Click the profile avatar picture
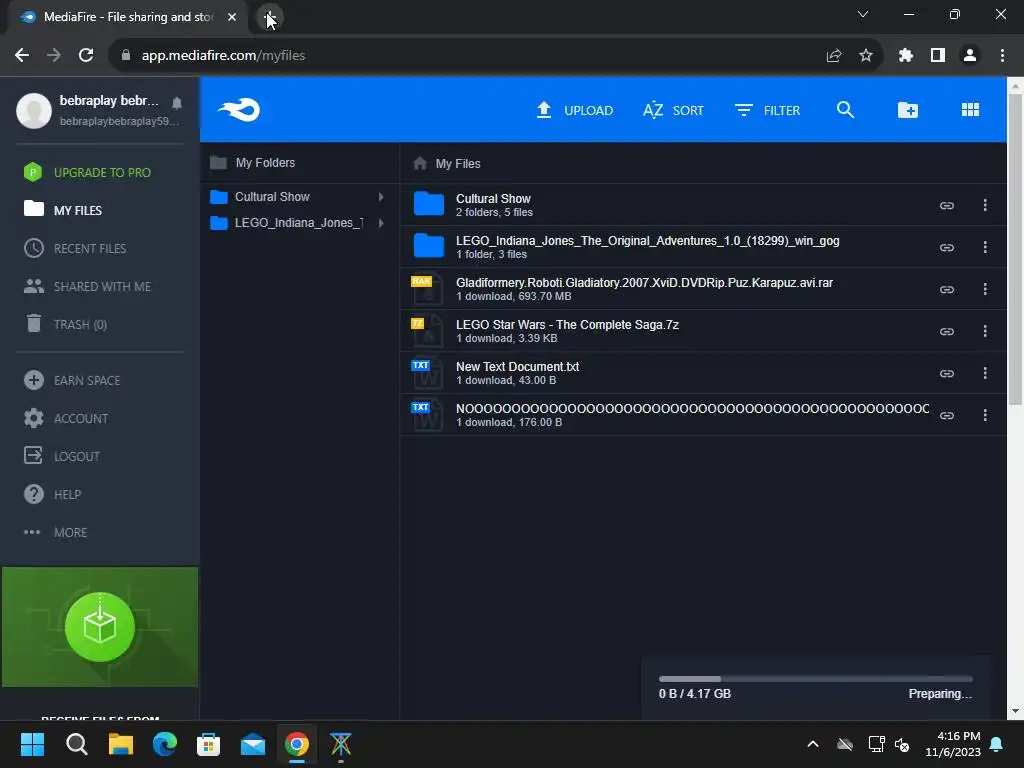The image size is (1024, 768). pos(34,110)
